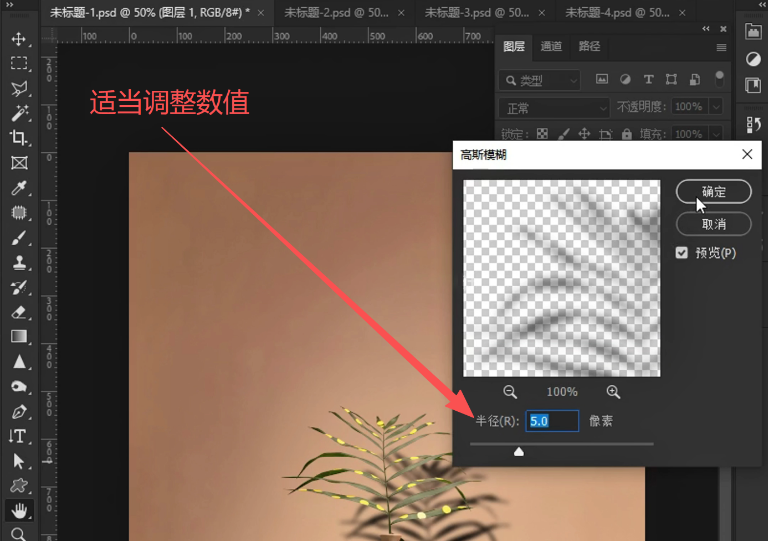Select the Brush tool

pyautogui.click(x=19, y=237)
